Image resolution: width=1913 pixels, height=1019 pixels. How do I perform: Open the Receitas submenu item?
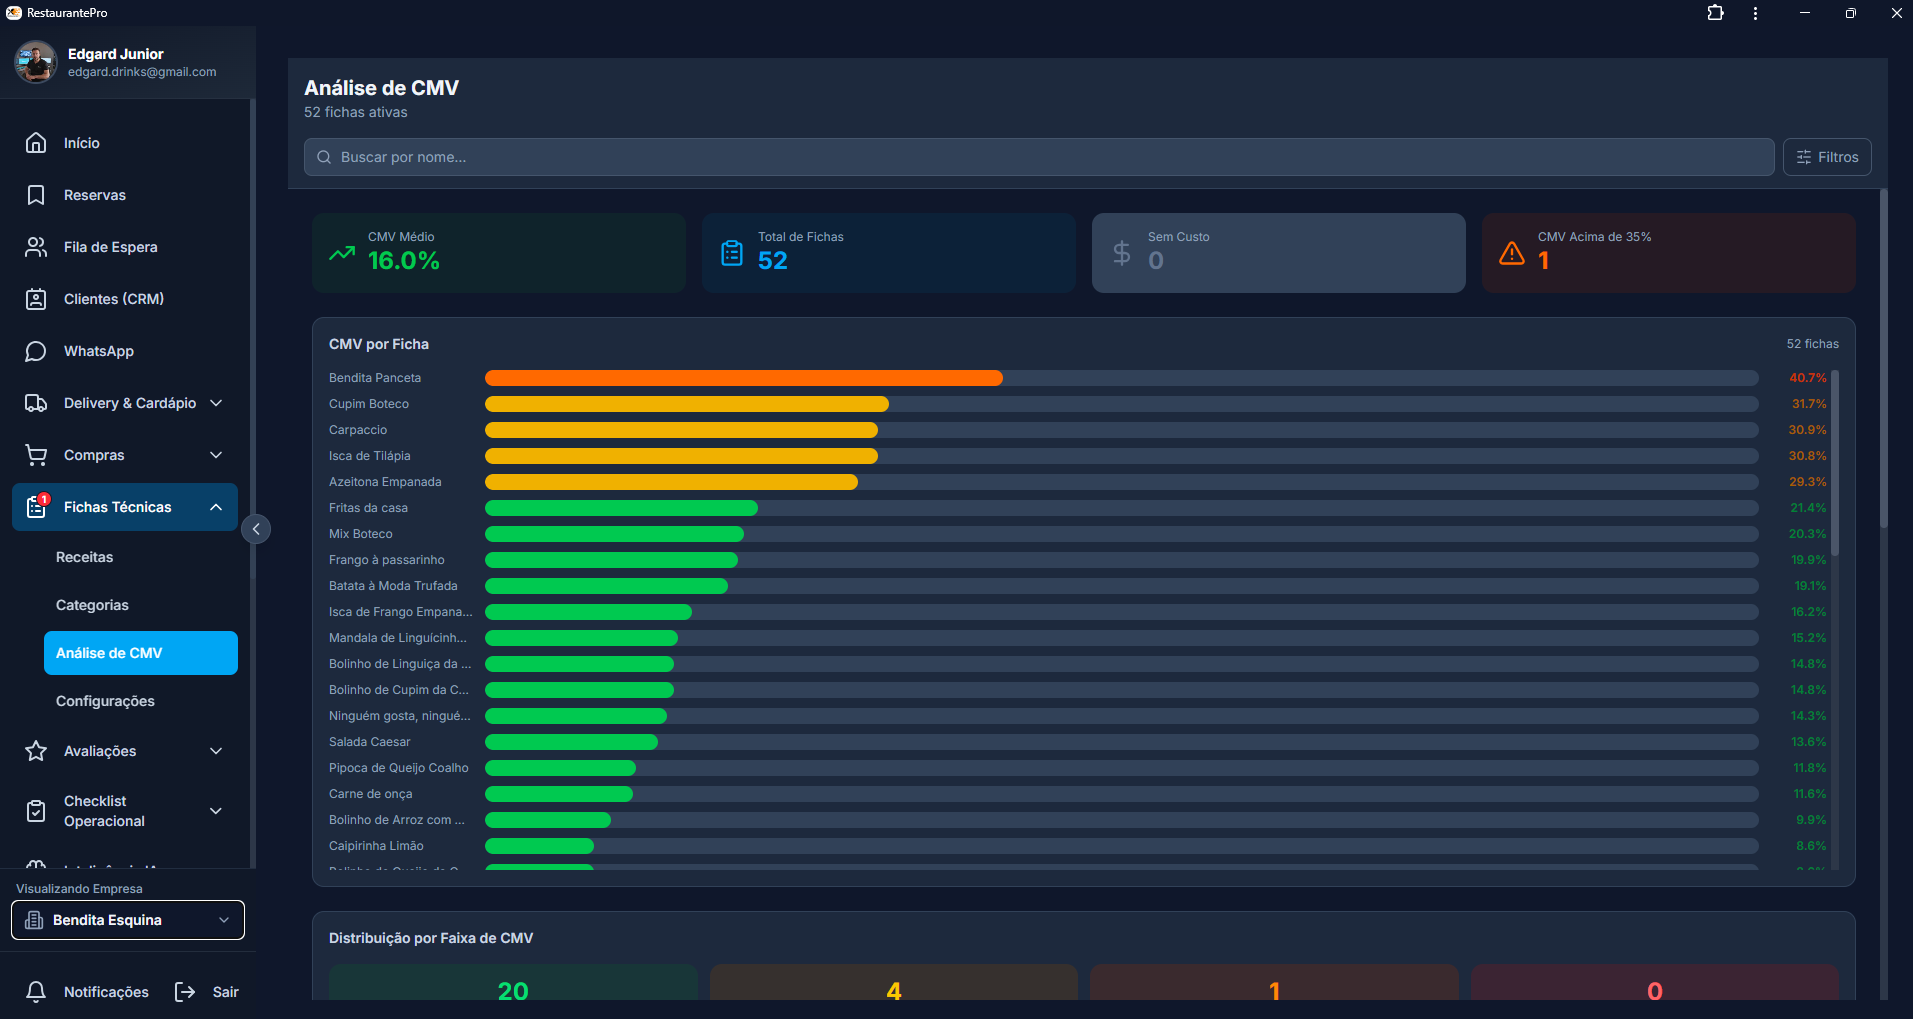[85, 557]
